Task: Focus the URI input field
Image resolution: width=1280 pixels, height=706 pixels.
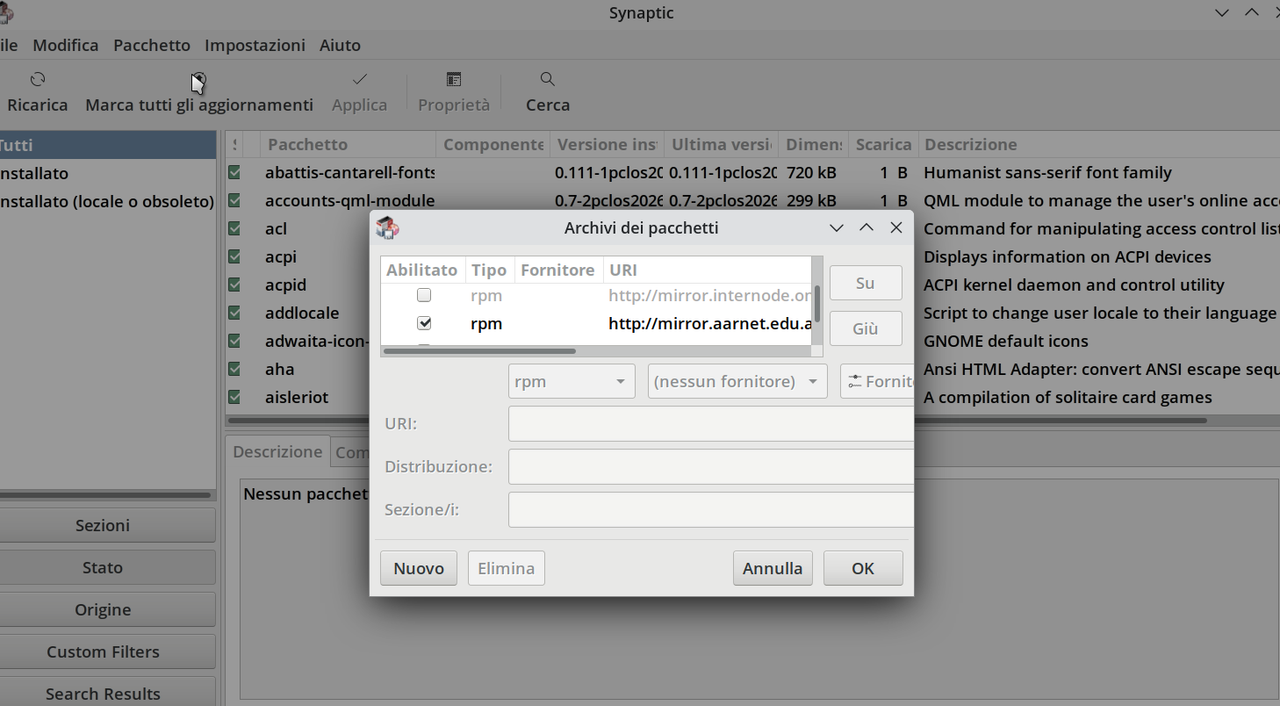Action: 711,424
